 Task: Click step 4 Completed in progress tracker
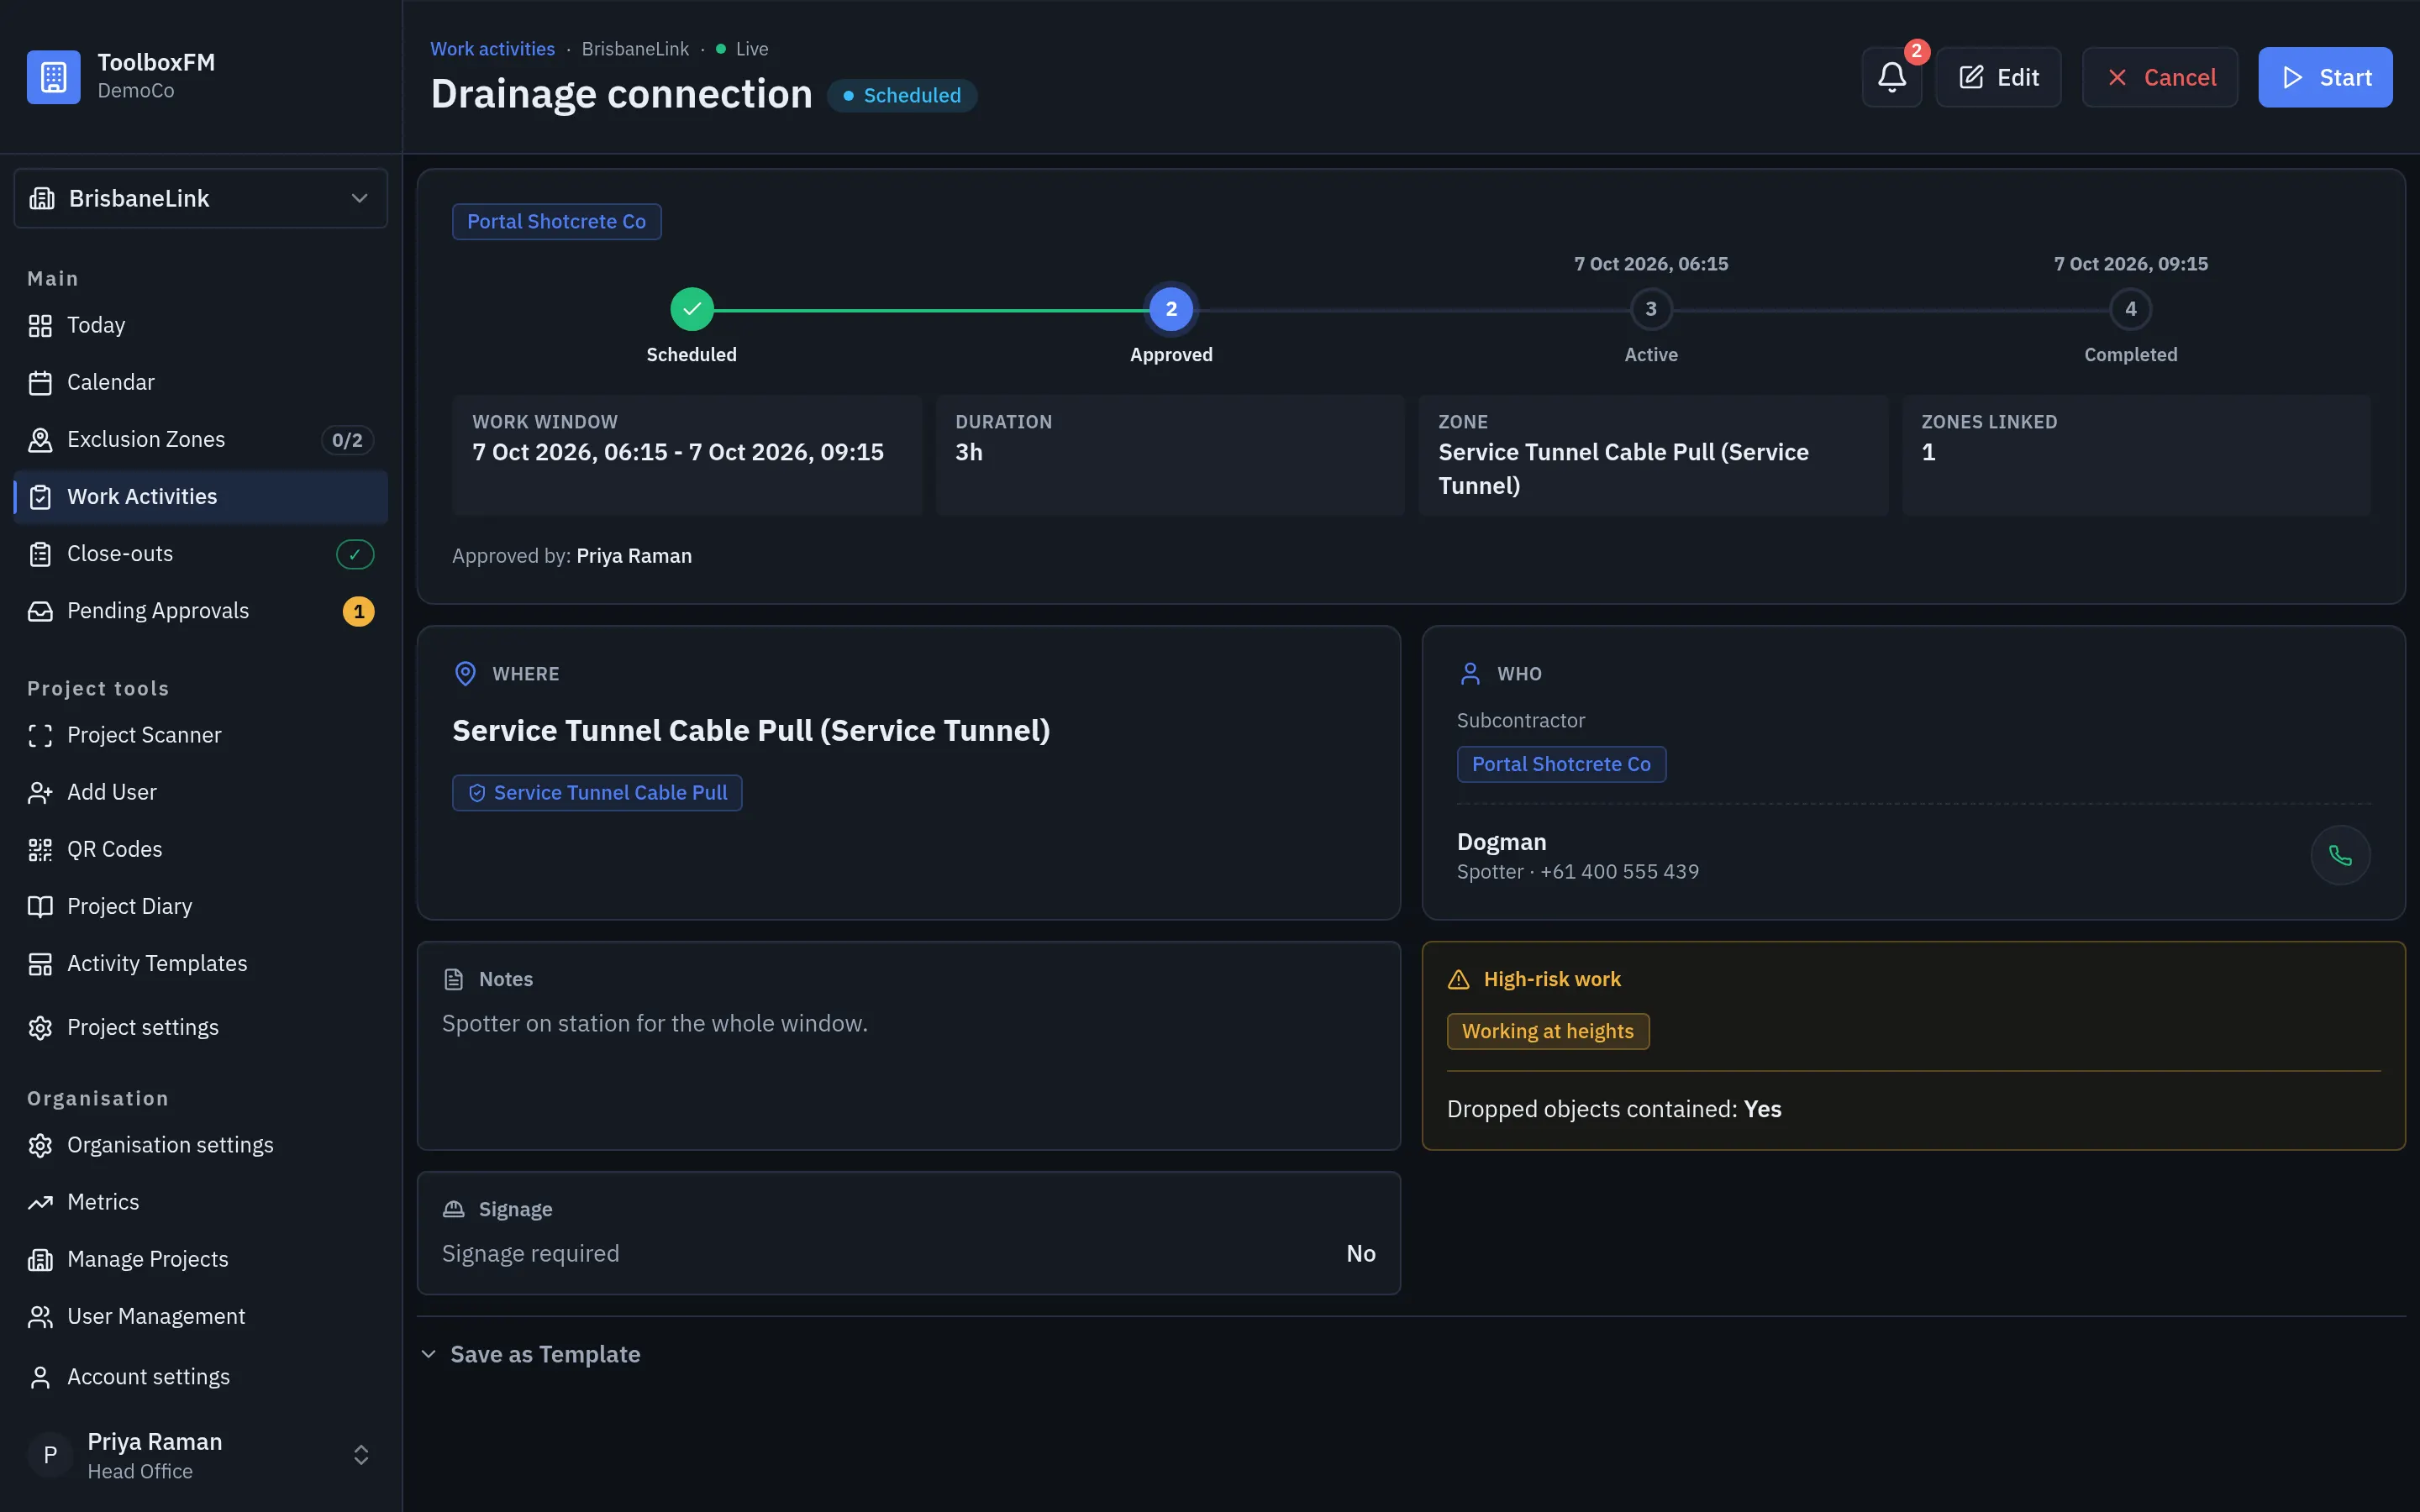[2131, 309]
